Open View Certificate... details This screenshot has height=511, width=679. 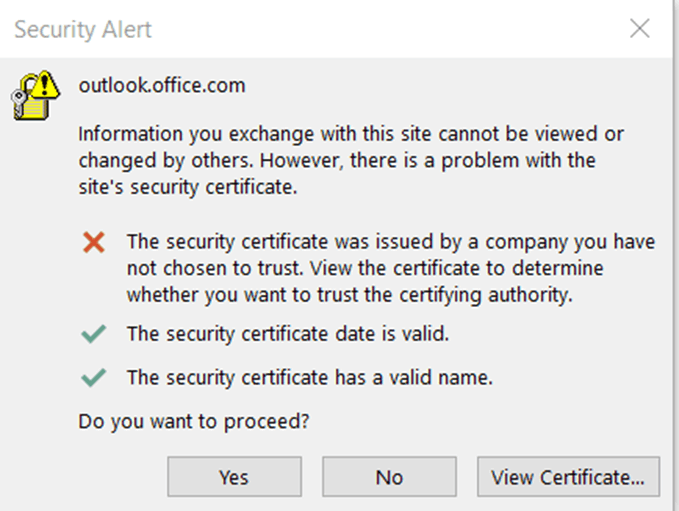click(568, 477)
